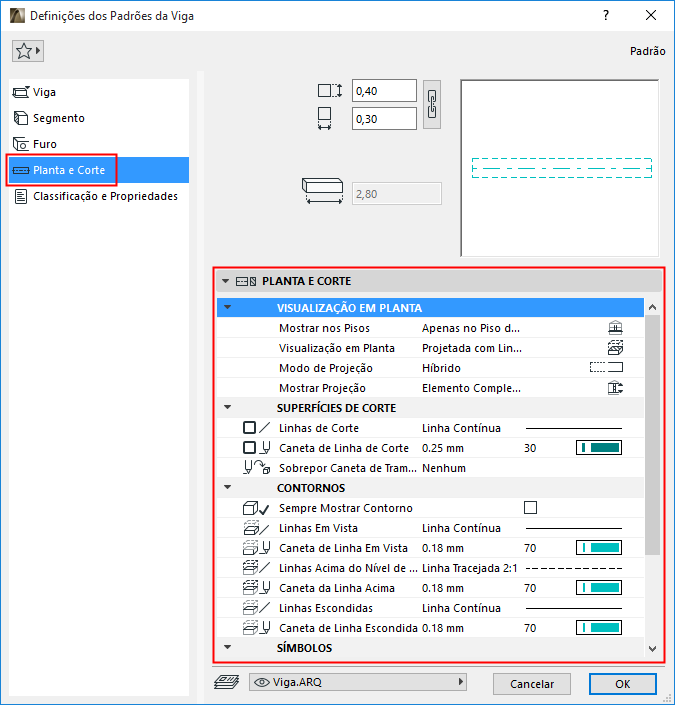This screenshot has width=675, height=705.
Task: Close the Definições dos Padrões dialog
Action: pyautogui.click(x=651, y=16)
